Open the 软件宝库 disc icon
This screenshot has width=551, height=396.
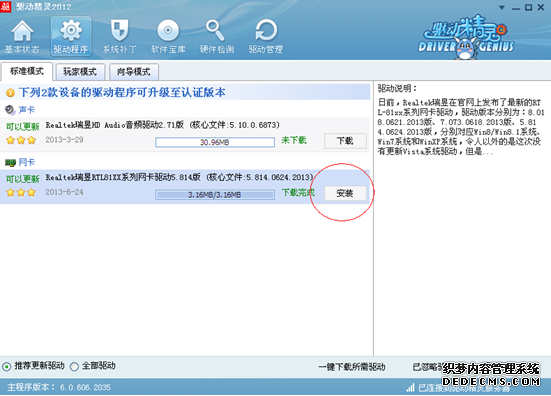point(168,36)
